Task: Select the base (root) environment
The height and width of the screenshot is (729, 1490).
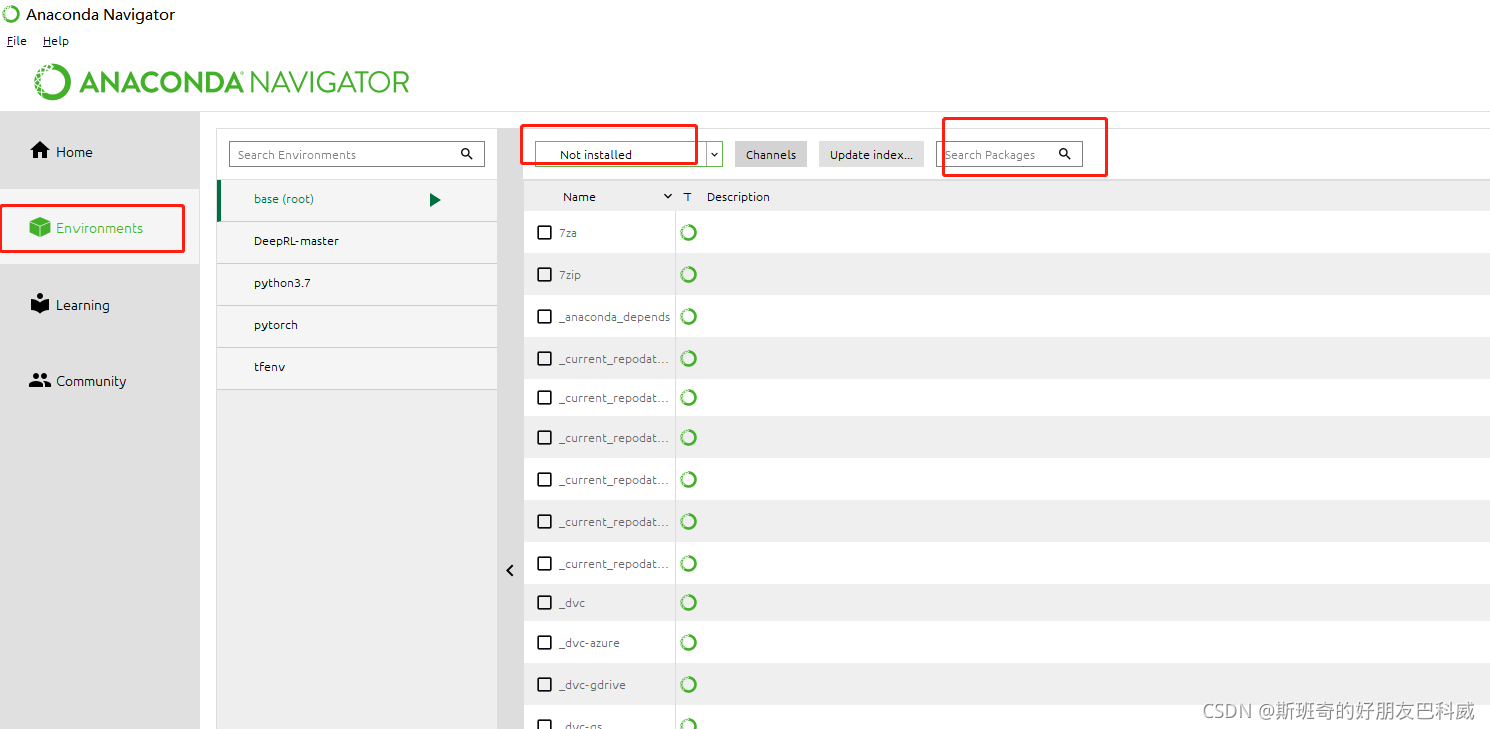Action: 357,200
